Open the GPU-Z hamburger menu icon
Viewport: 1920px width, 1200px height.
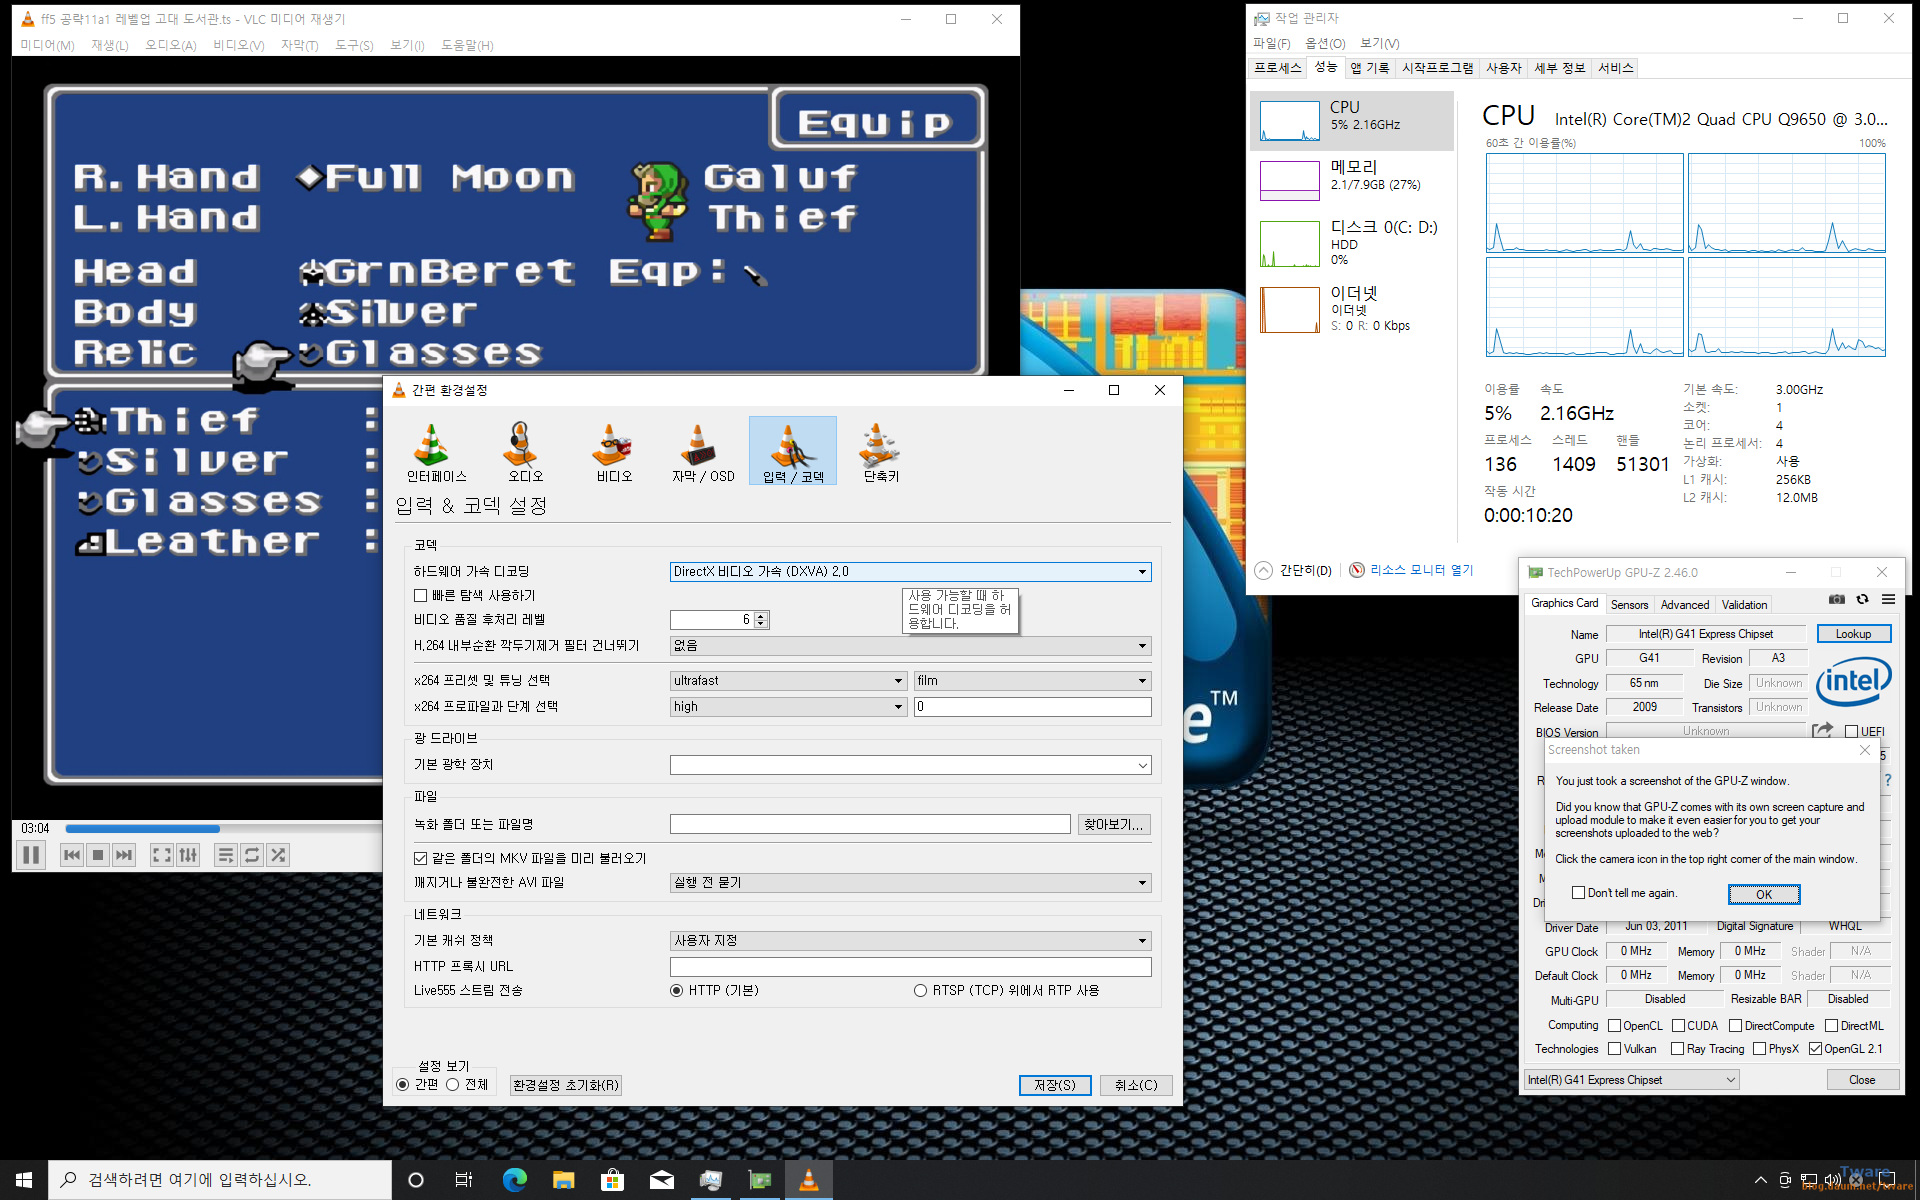pos(1888,600)
